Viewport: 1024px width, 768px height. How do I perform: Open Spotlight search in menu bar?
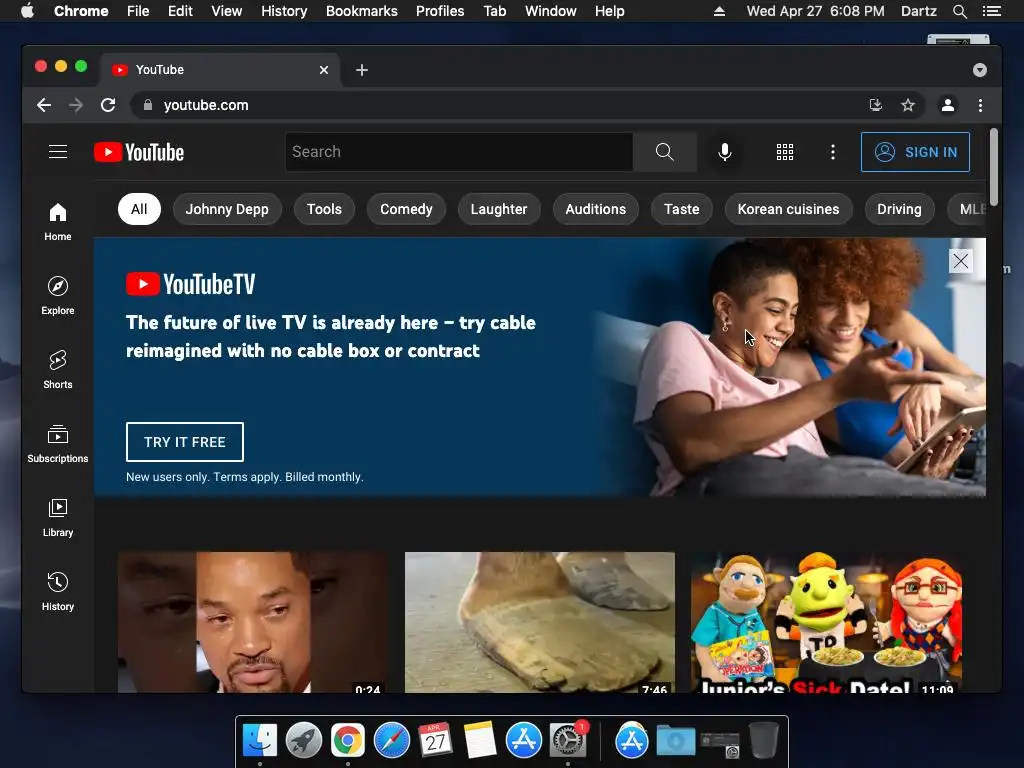(x=959, y=11)
